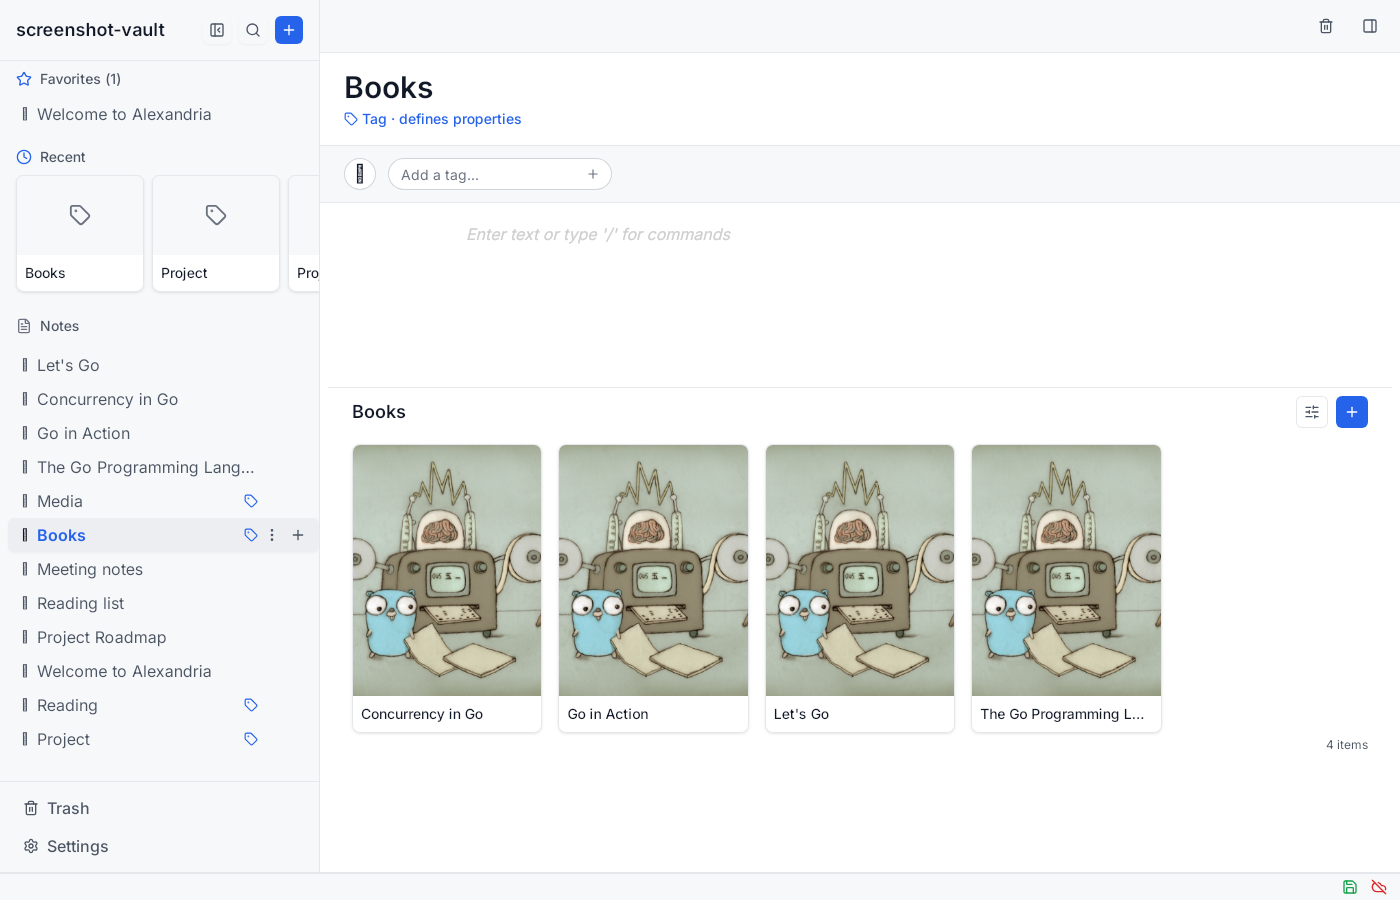1400x900 pixels.
Task: Add child note under Books item
Action: [298, 535]
